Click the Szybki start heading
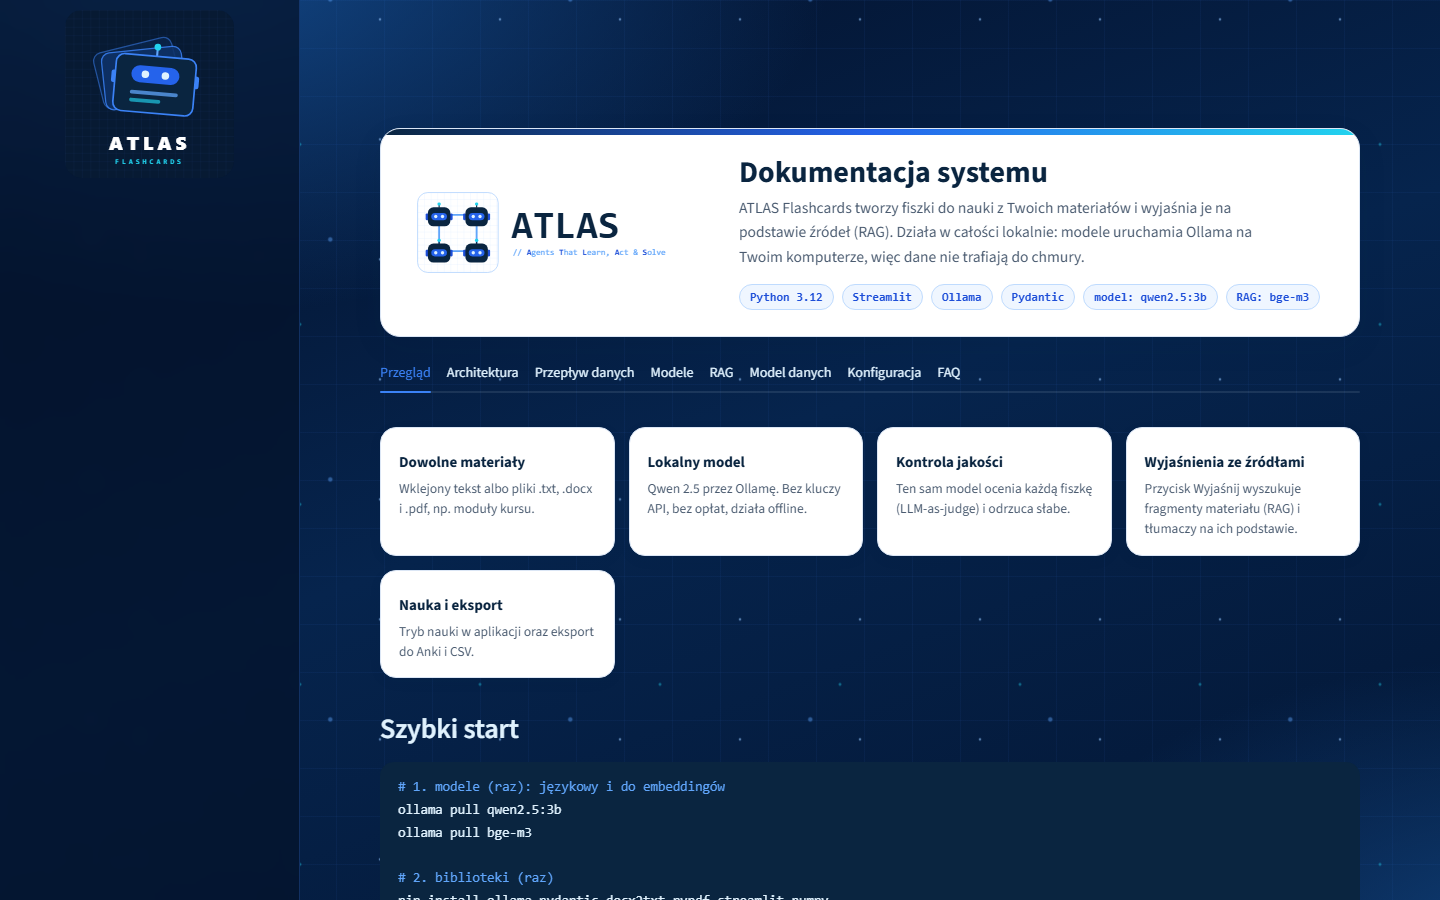 (449, 729)
